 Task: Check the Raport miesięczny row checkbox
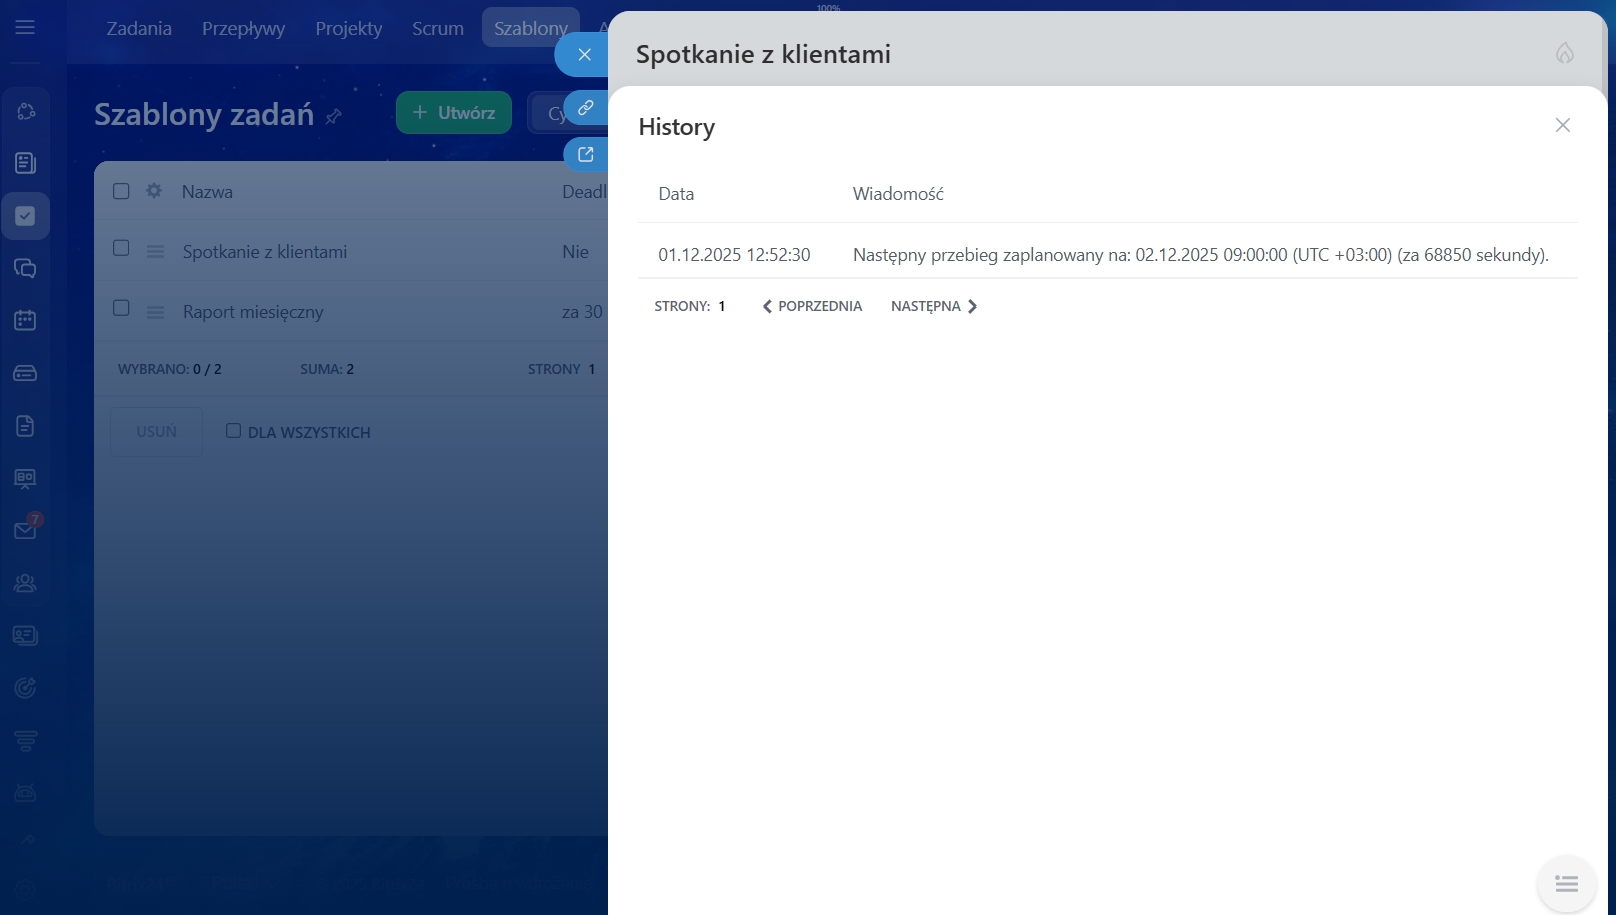[121, 308]
